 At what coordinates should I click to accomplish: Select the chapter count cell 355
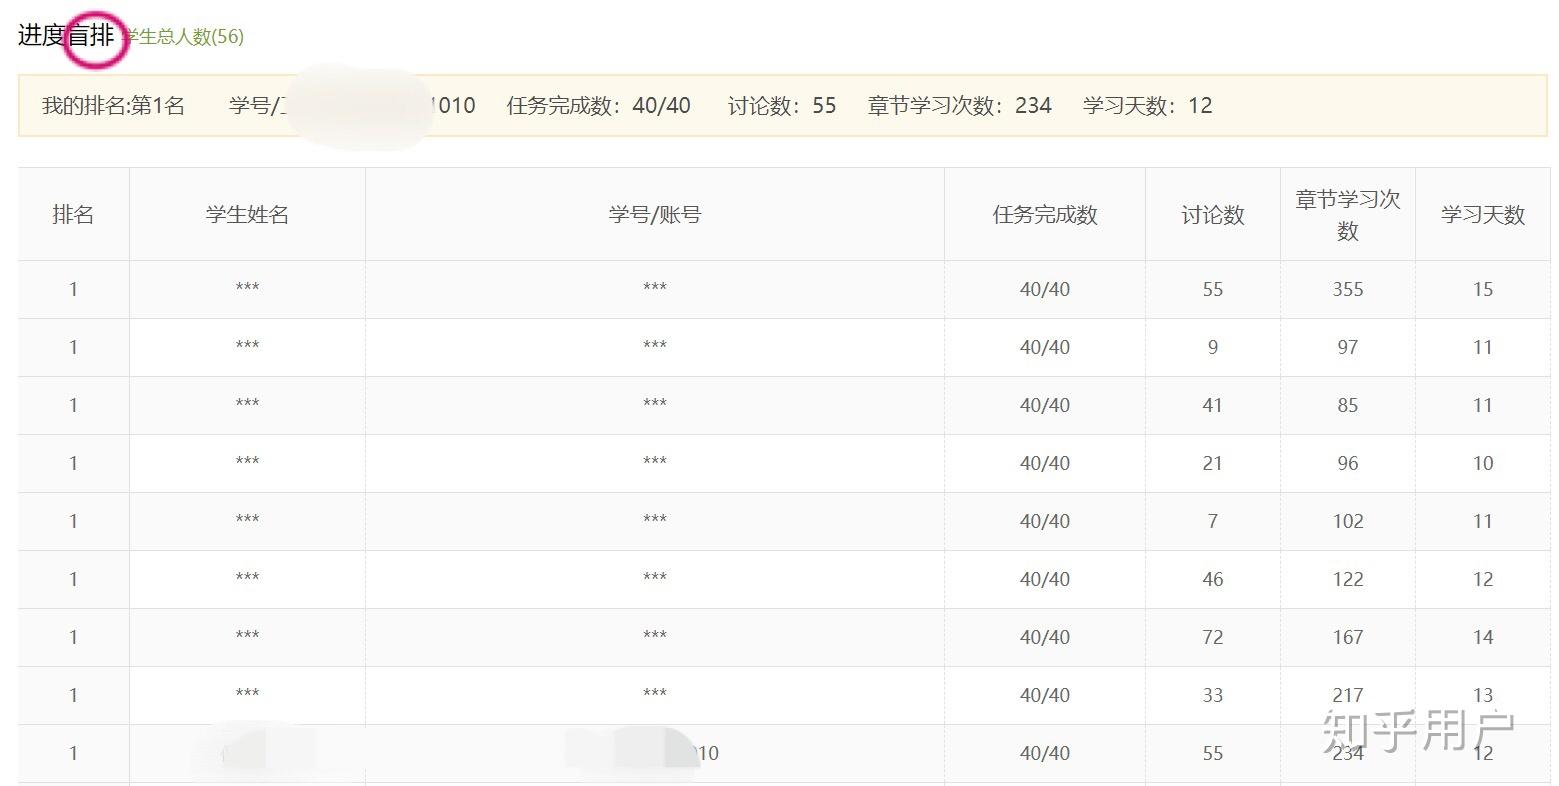tap(1347, 289)
